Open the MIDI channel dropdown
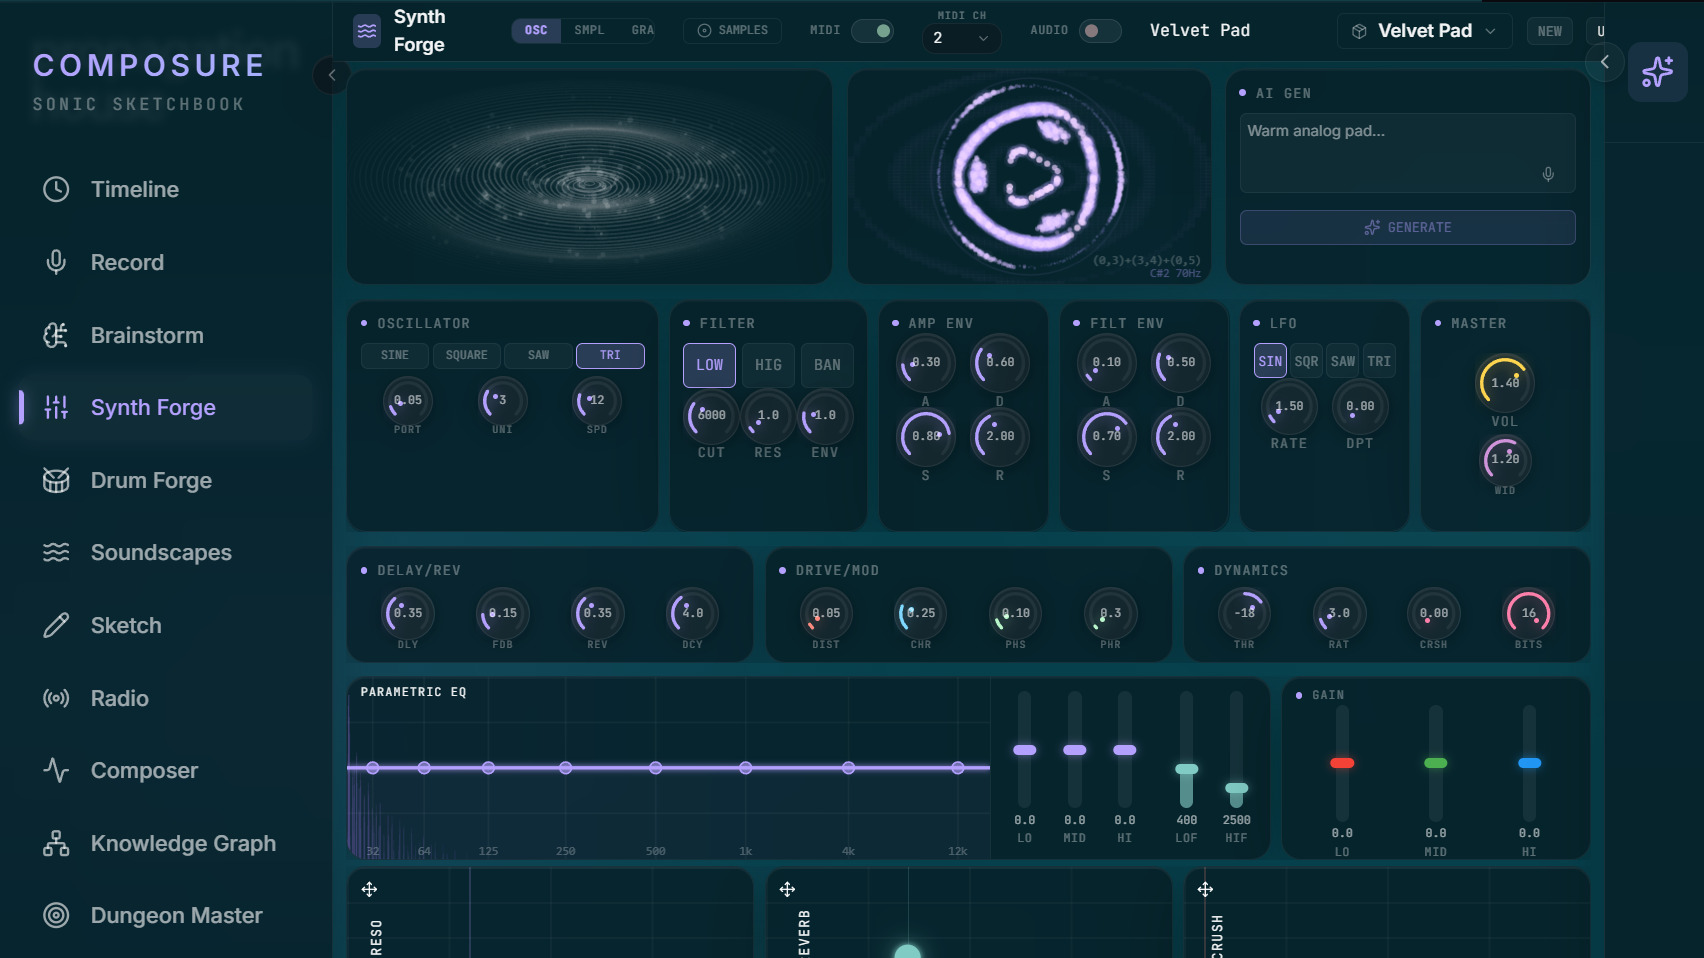 (x=961, y=38)
